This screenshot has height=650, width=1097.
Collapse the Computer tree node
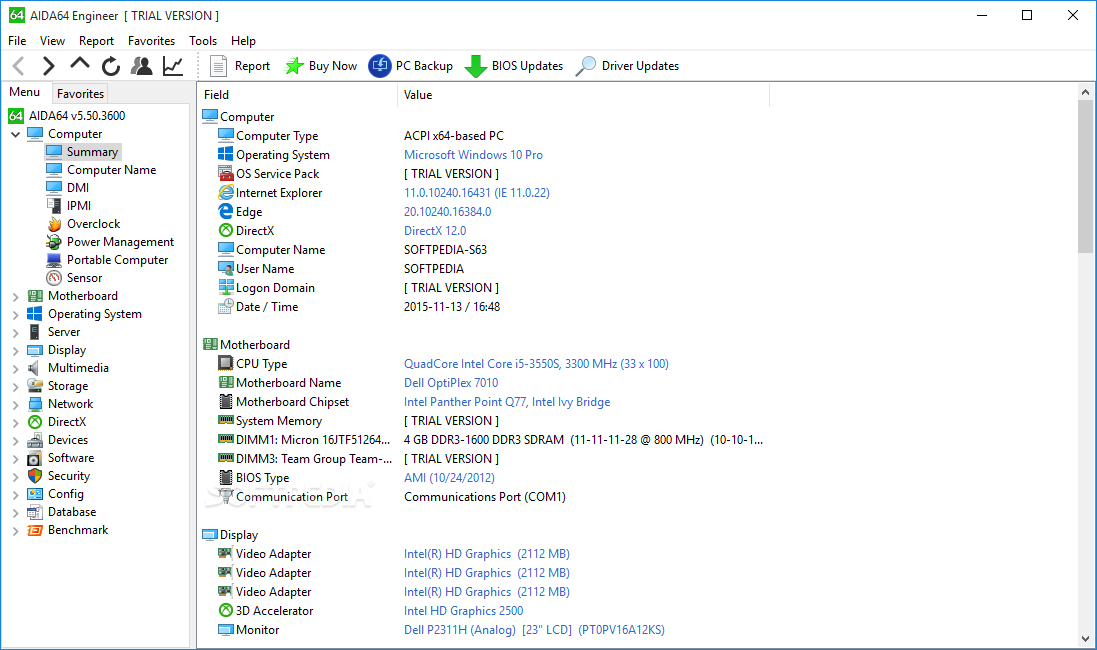[x=15, y=134]
